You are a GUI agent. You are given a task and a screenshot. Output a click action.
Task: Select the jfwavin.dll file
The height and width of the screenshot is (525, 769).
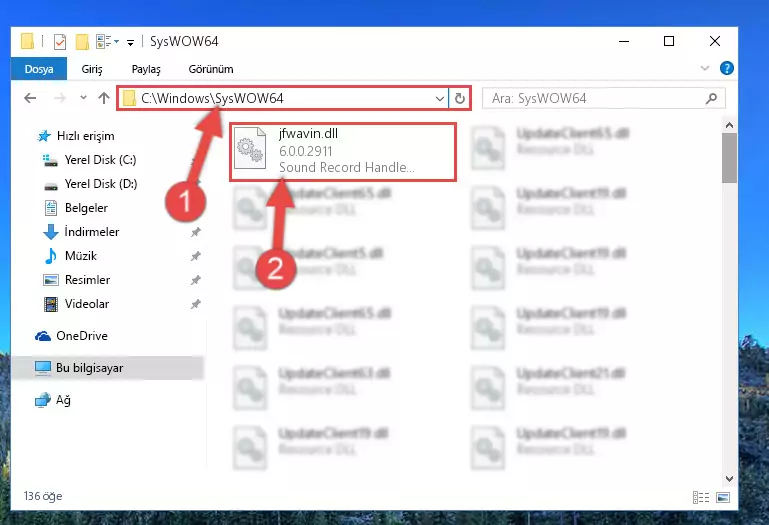(343, 152)
